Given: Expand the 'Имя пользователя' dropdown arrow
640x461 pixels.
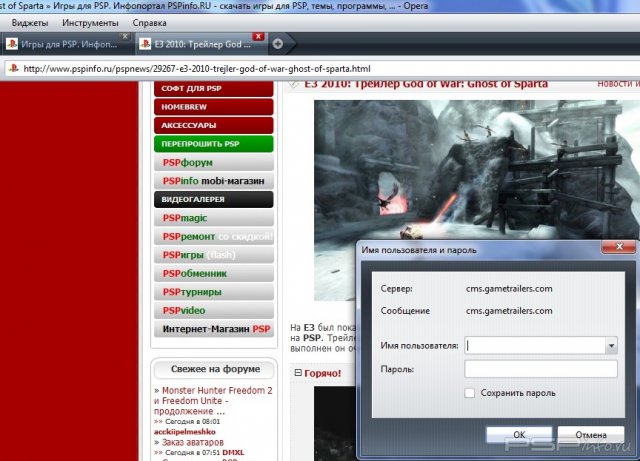Looking at the screenshot, I should (x=610, y=345).
